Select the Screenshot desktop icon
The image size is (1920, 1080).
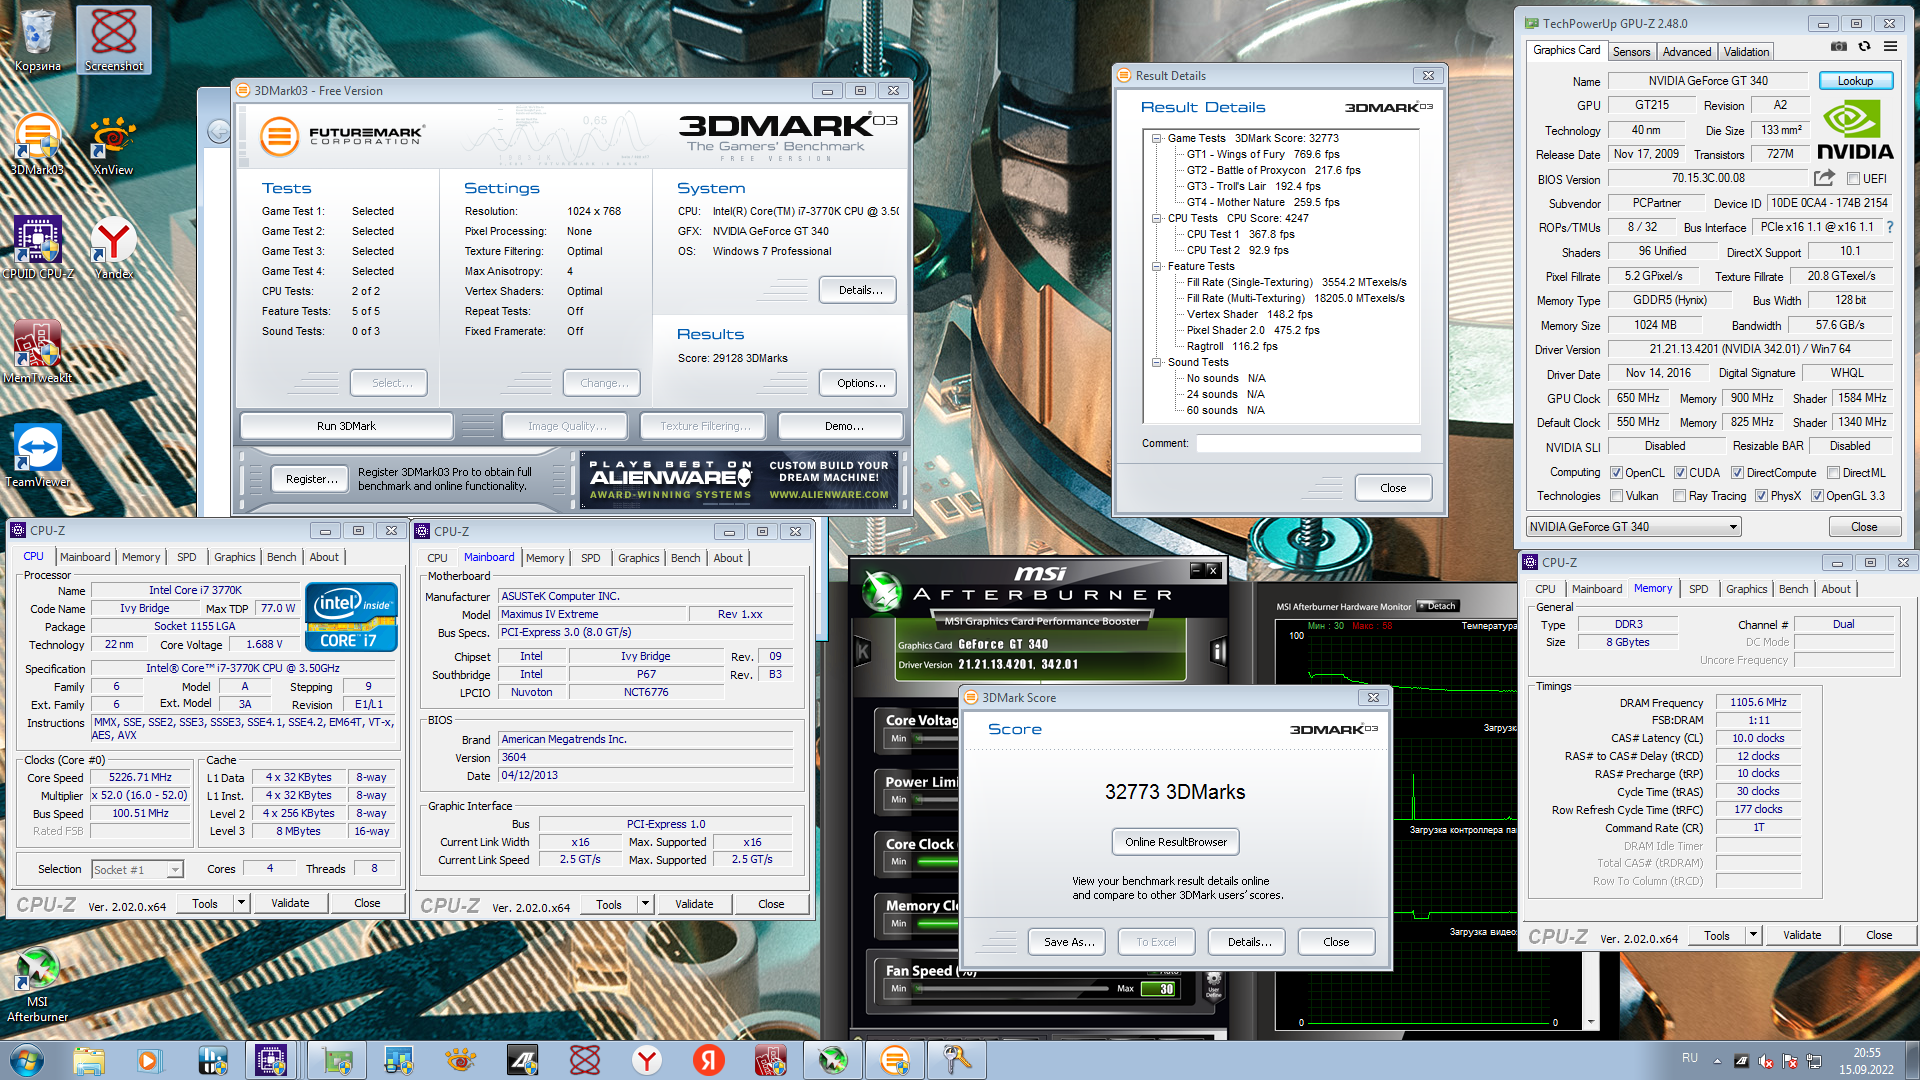(x=113, y=40)
